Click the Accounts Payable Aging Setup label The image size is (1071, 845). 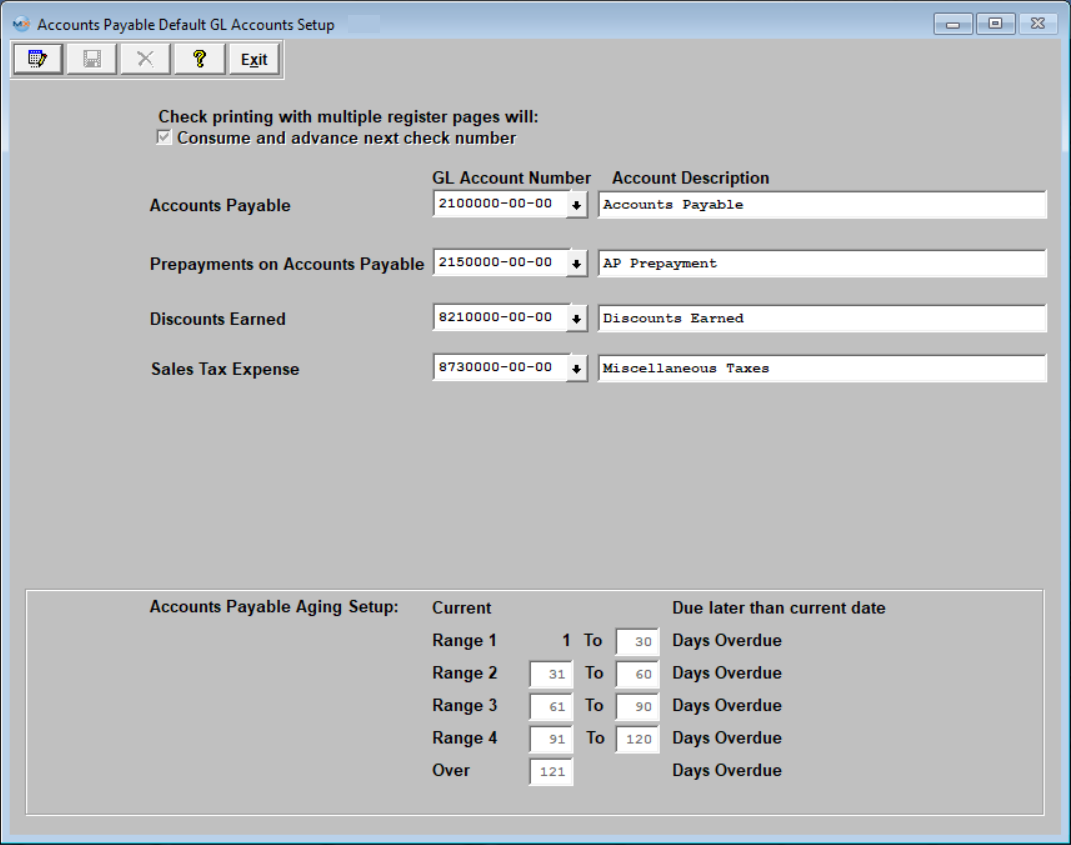274,607
